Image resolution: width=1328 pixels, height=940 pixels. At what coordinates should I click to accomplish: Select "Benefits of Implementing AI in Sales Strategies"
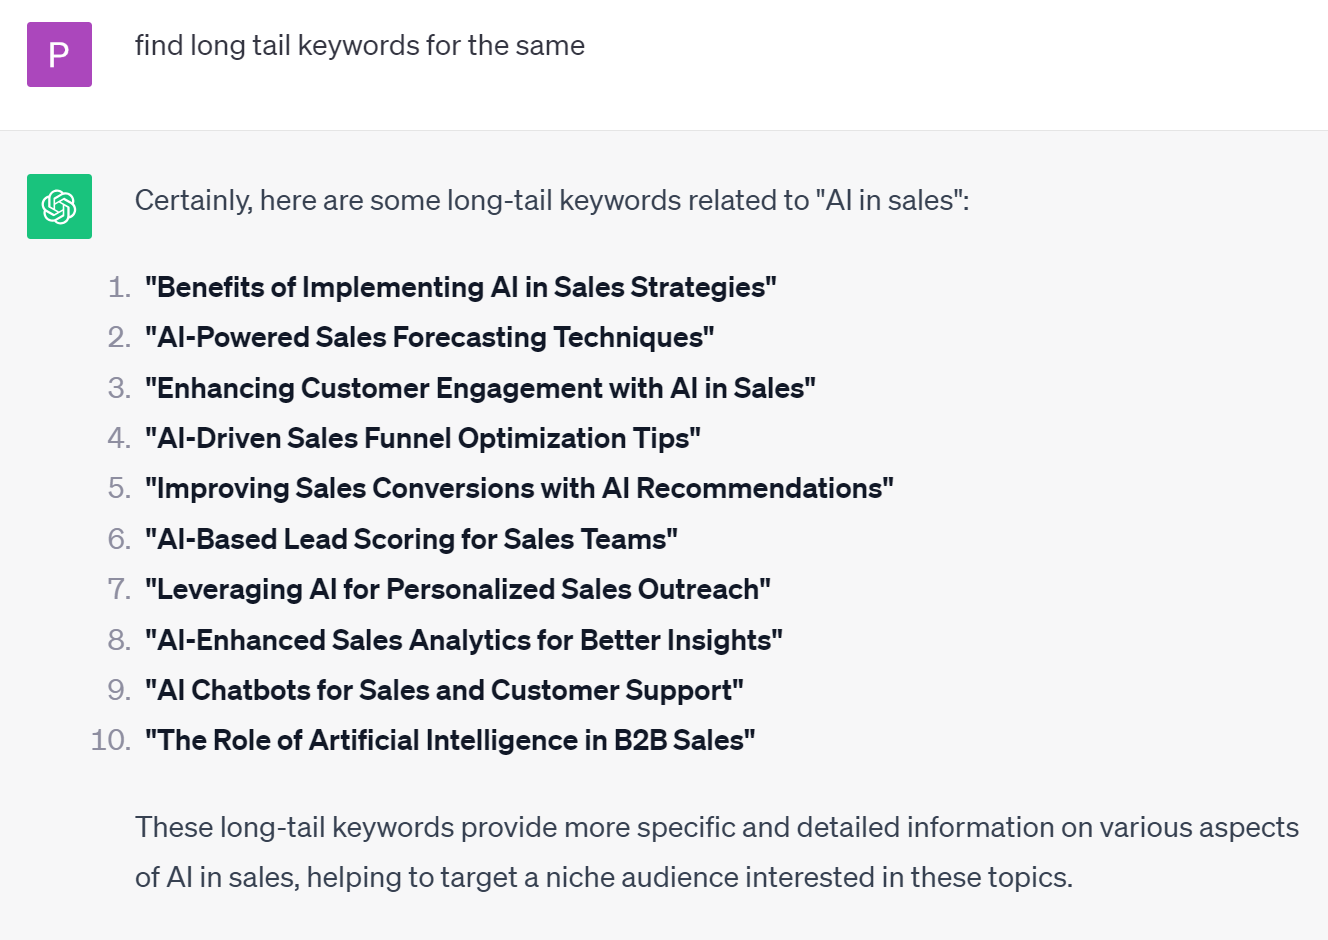(460, 288)
